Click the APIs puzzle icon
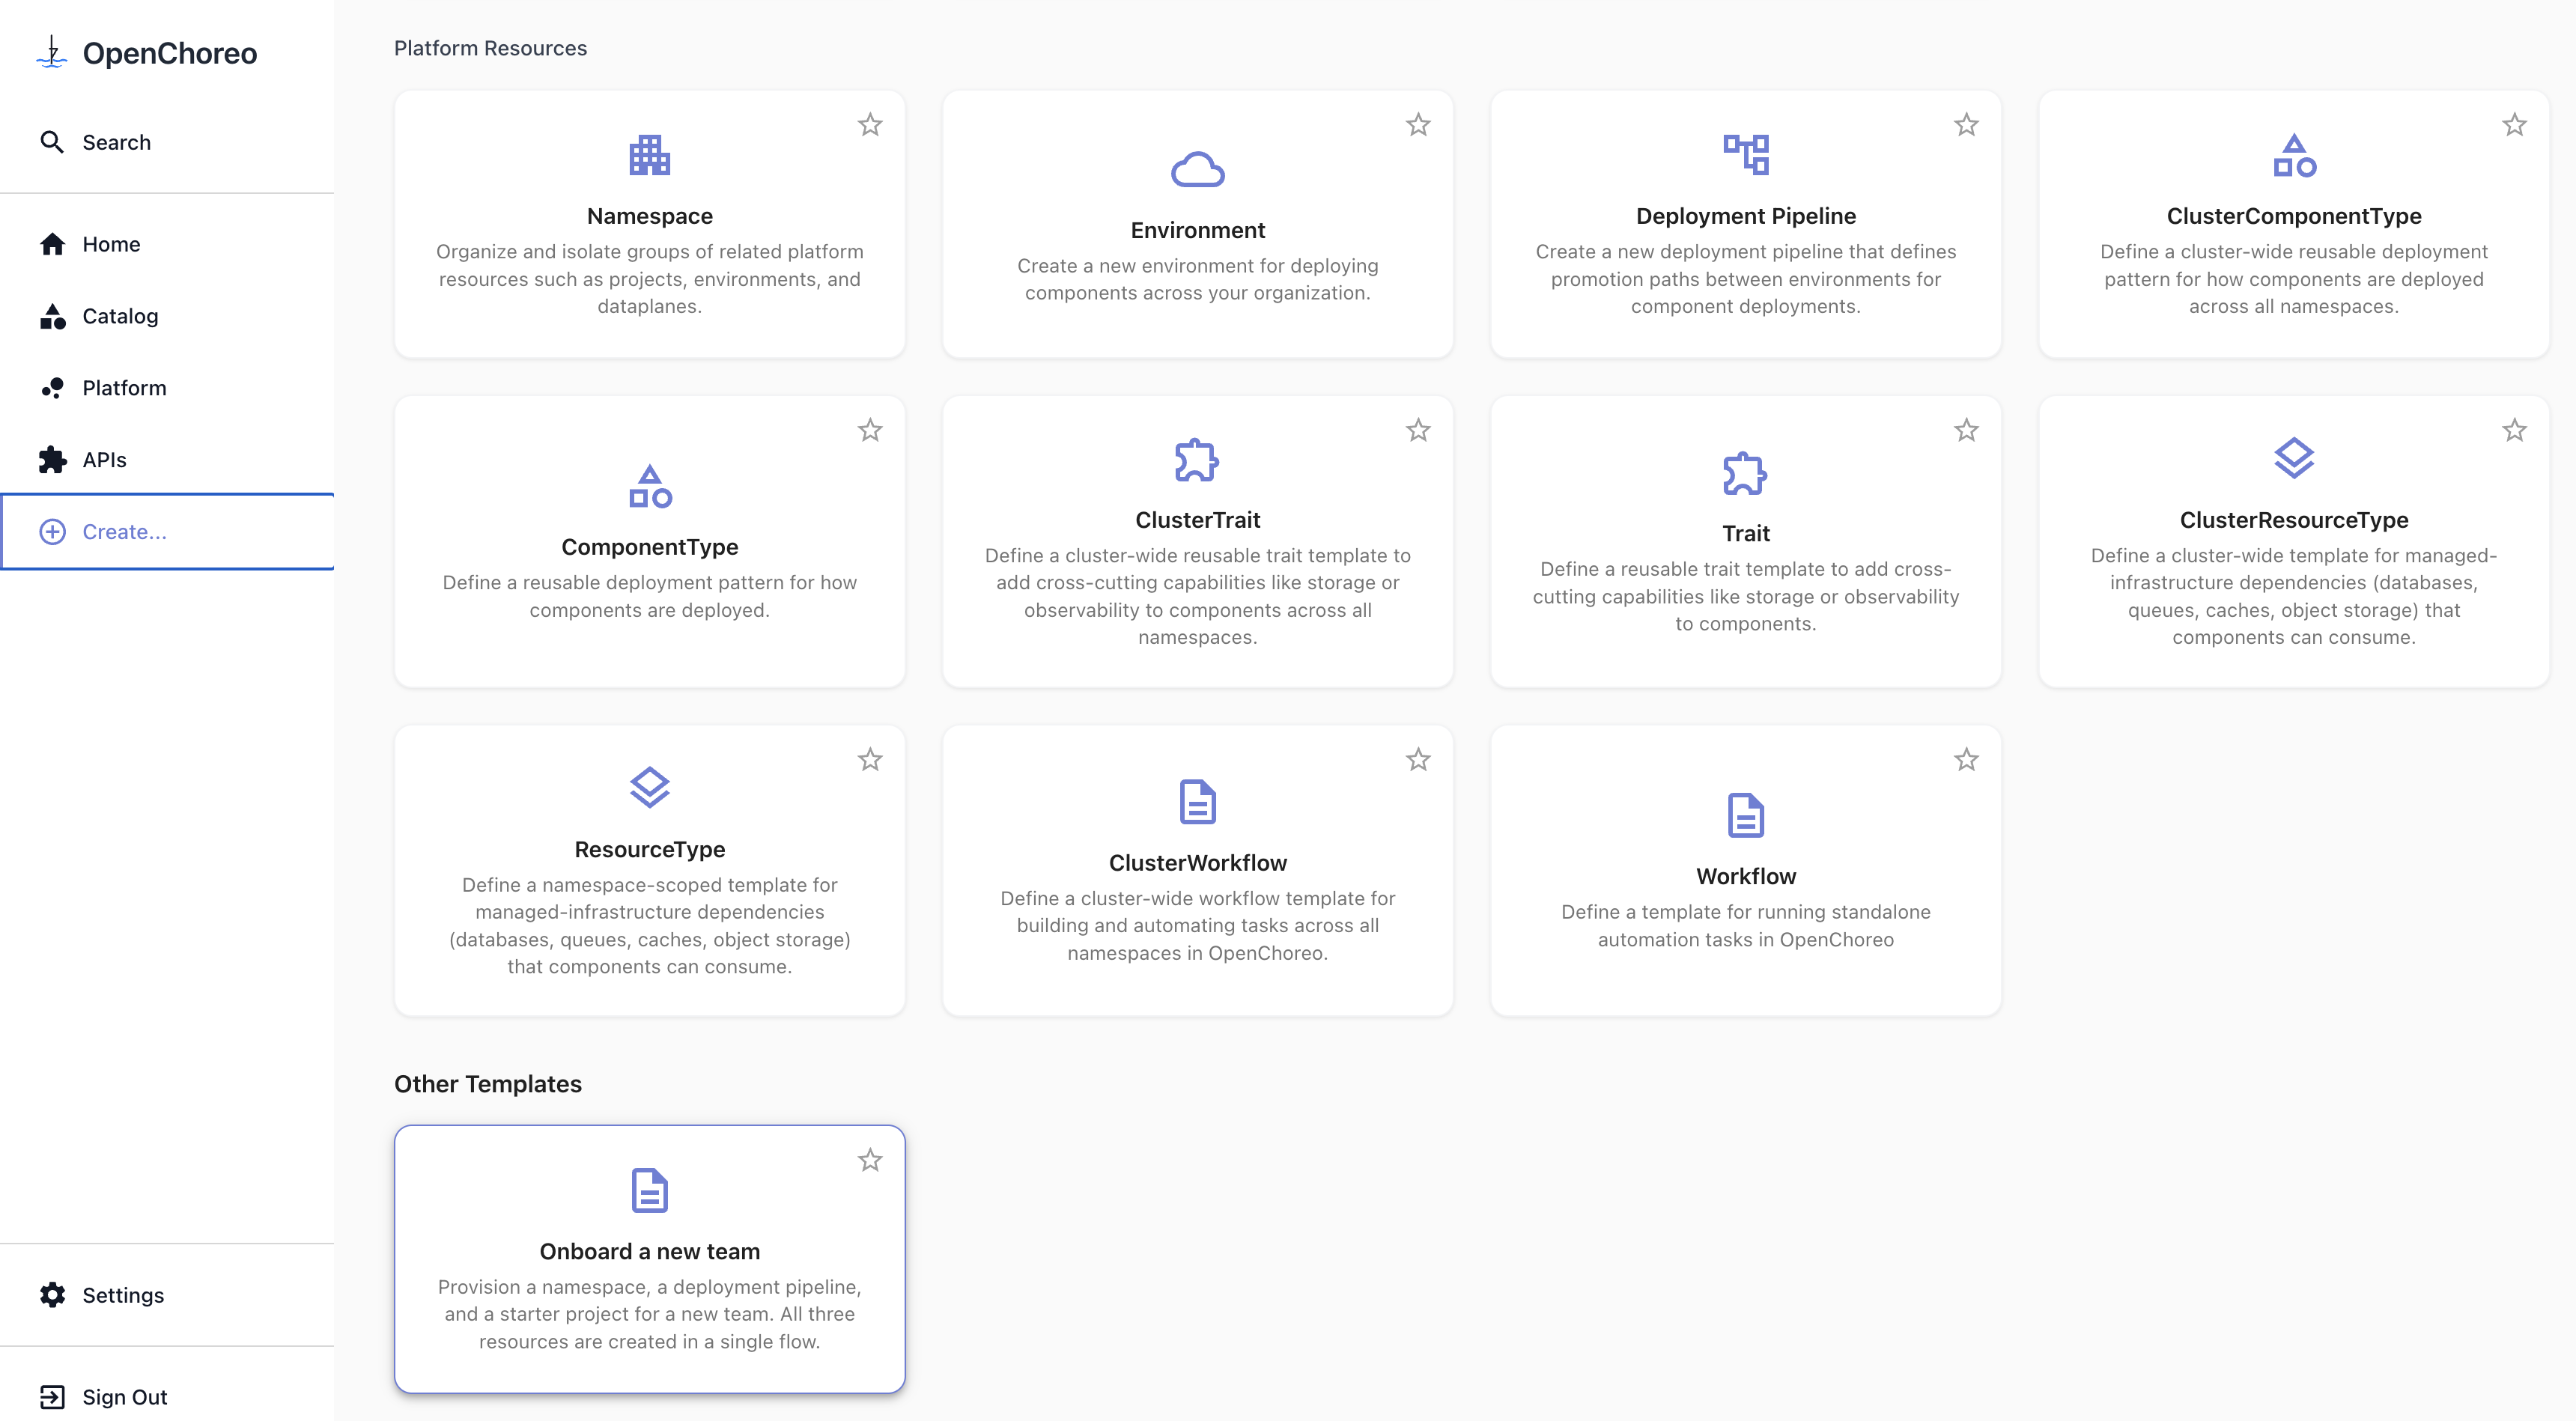 click(52, 460)
